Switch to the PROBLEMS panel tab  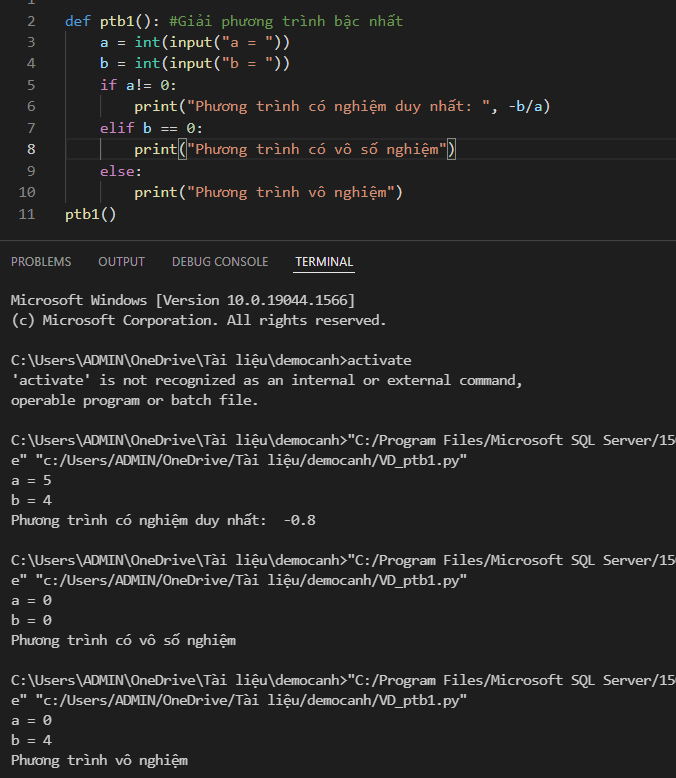[41, 261]
